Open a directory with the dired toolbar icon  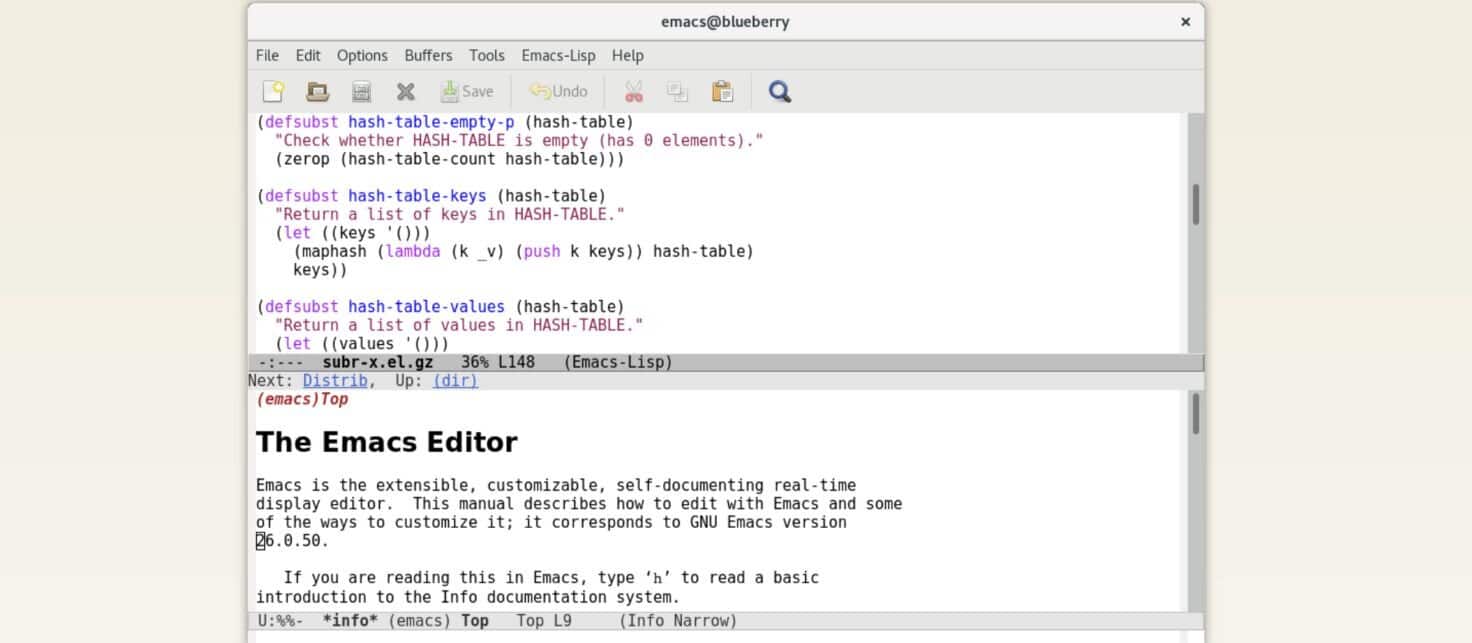pos(360,91)
